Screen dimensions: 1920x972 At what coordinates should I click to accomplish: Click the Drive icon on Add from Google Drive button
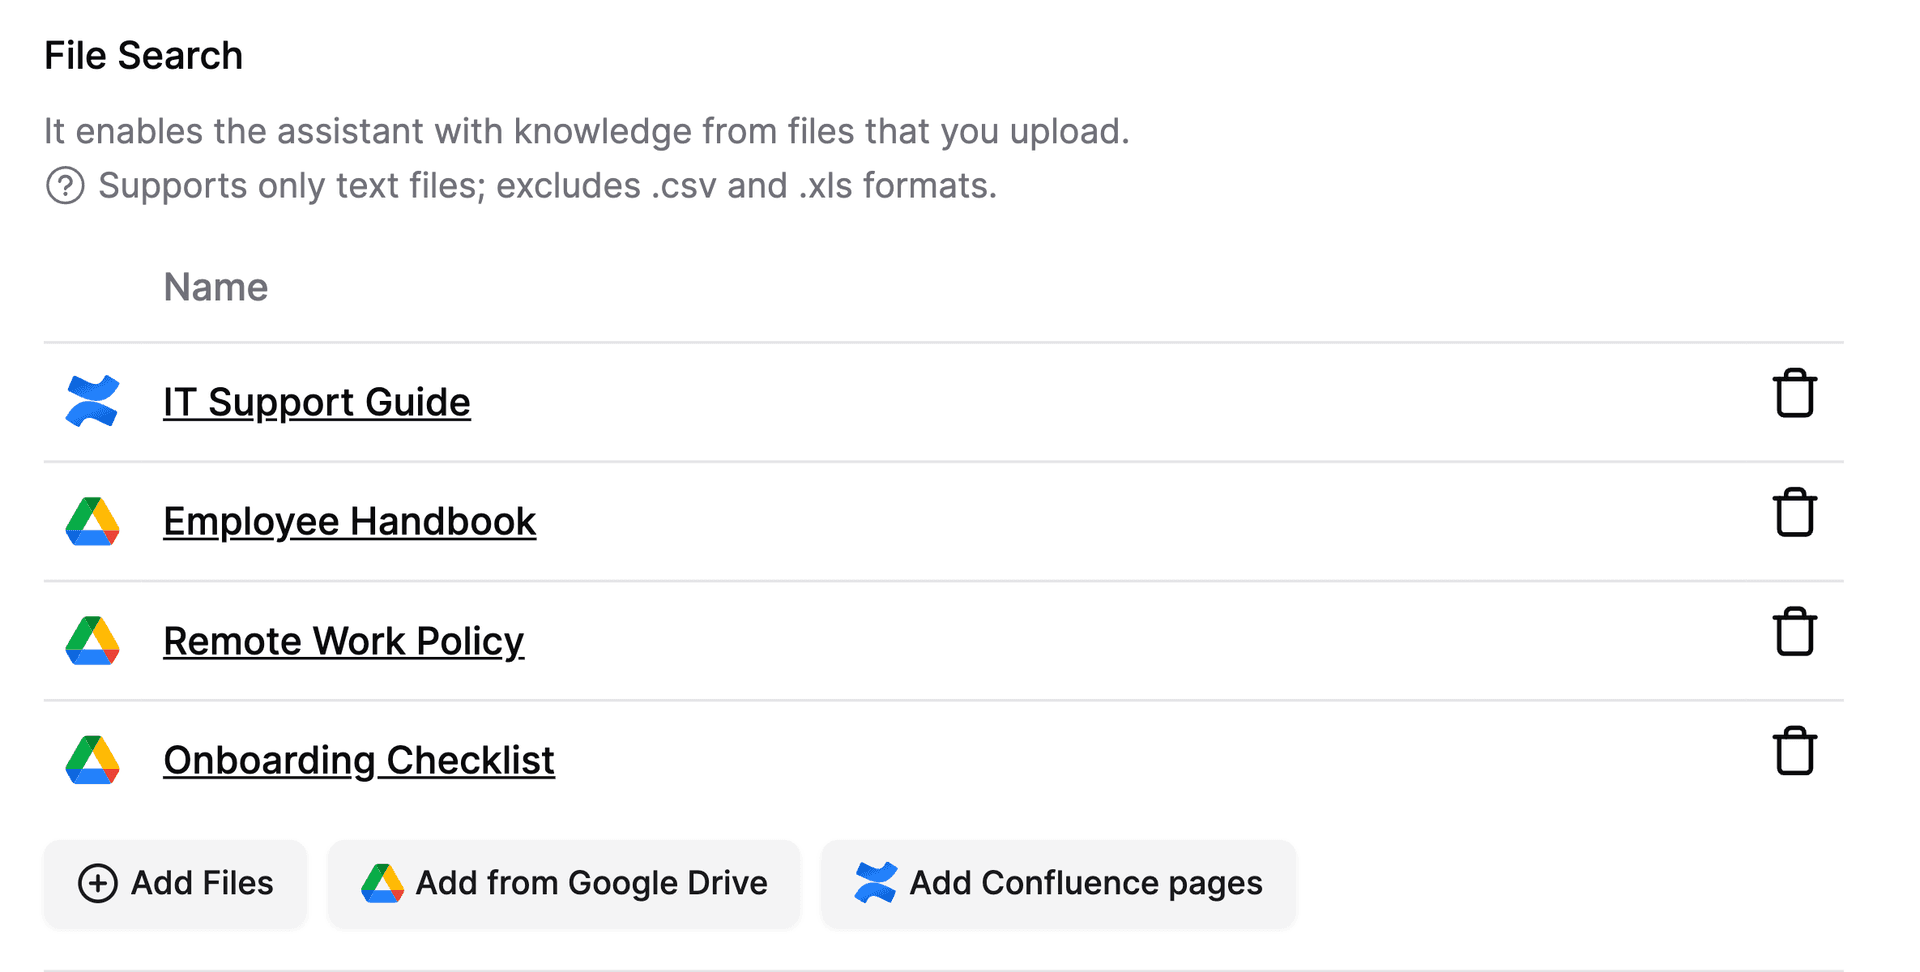coord(385,883)
